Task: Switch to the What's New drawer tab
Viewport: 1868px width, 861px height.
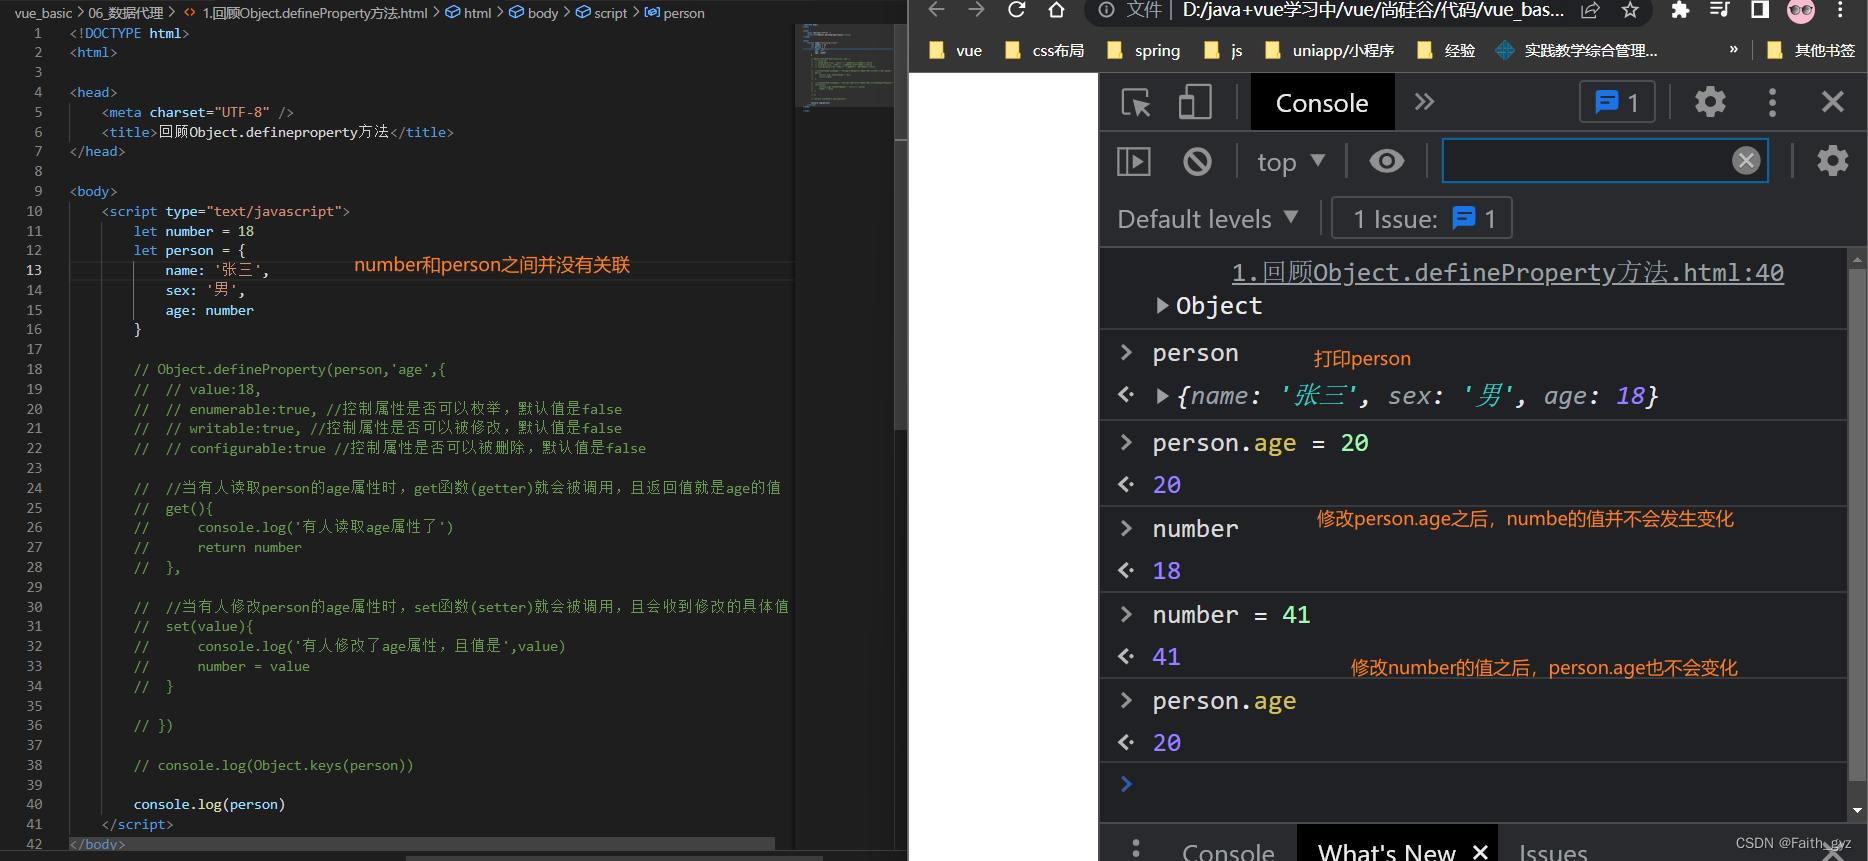Action: (x=1386, y=851)
